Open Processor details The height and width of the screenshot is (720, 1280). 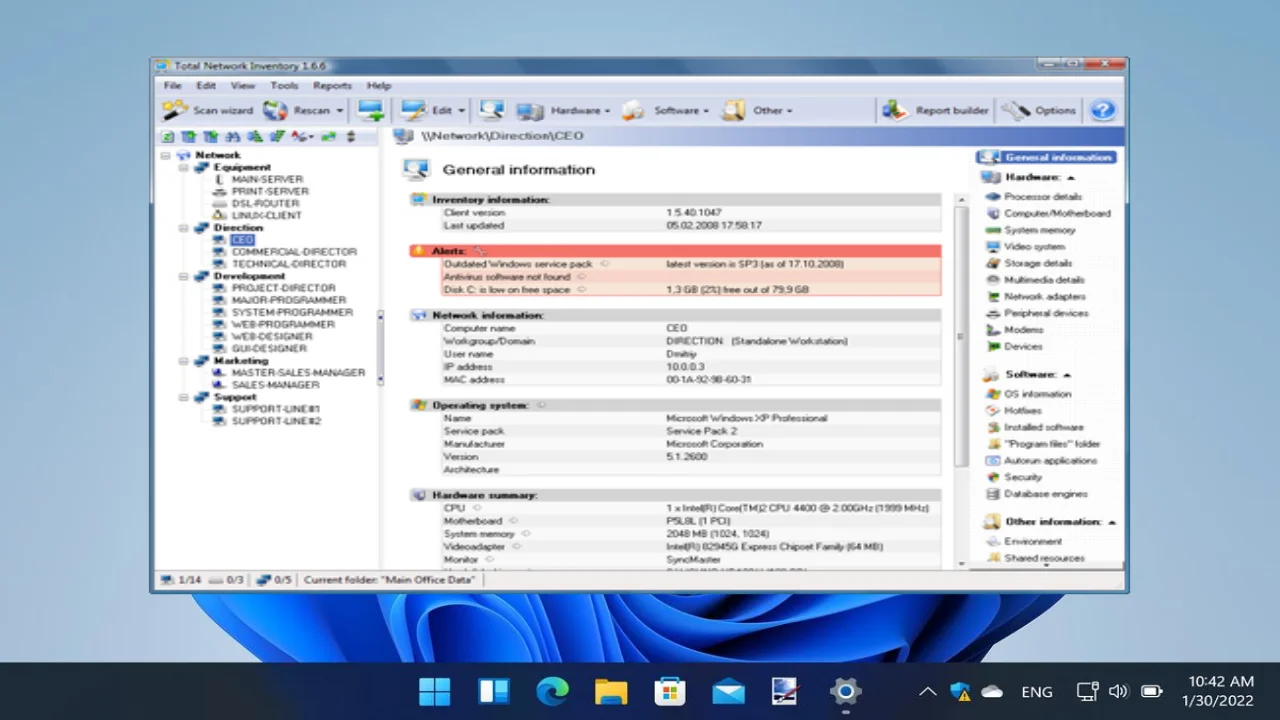point(1043,197)
